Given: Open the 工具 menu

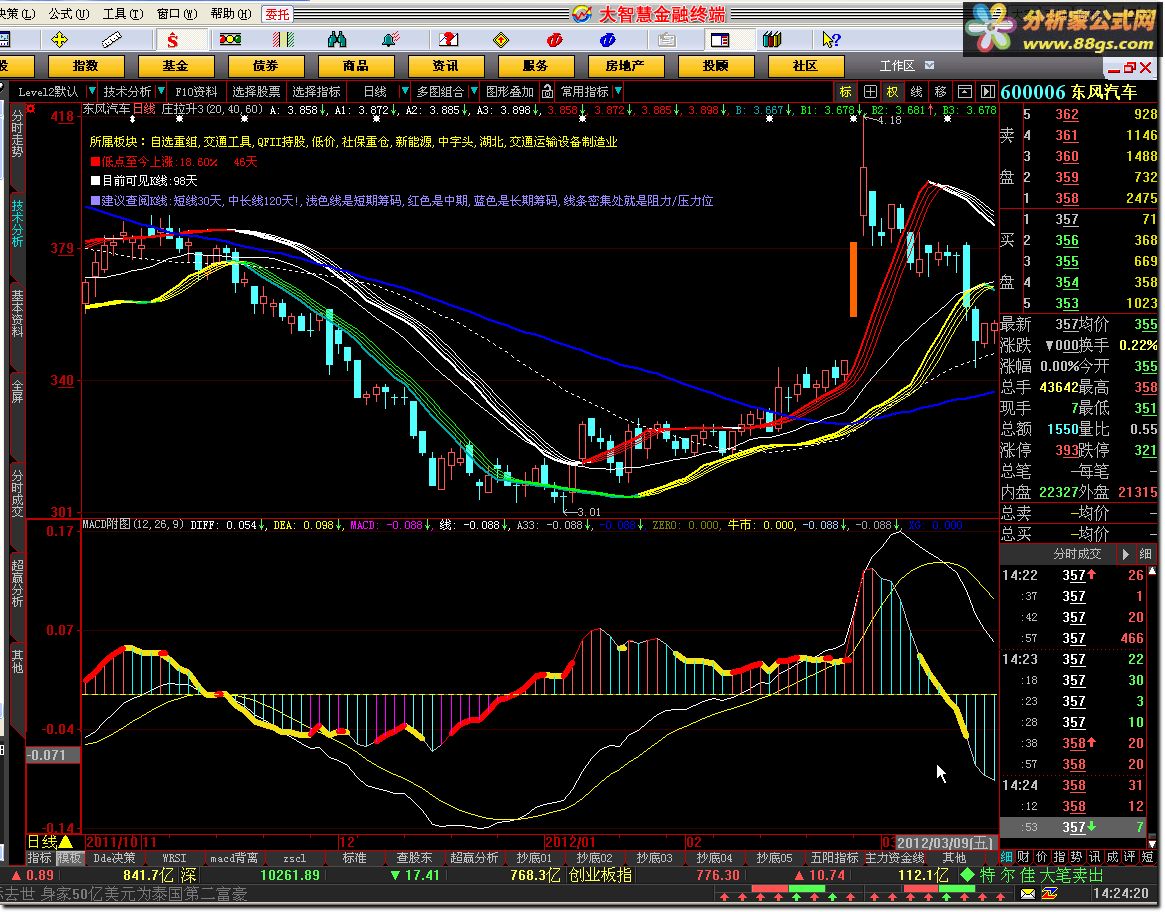Looking at the screenshot, I should coord(123,13).
